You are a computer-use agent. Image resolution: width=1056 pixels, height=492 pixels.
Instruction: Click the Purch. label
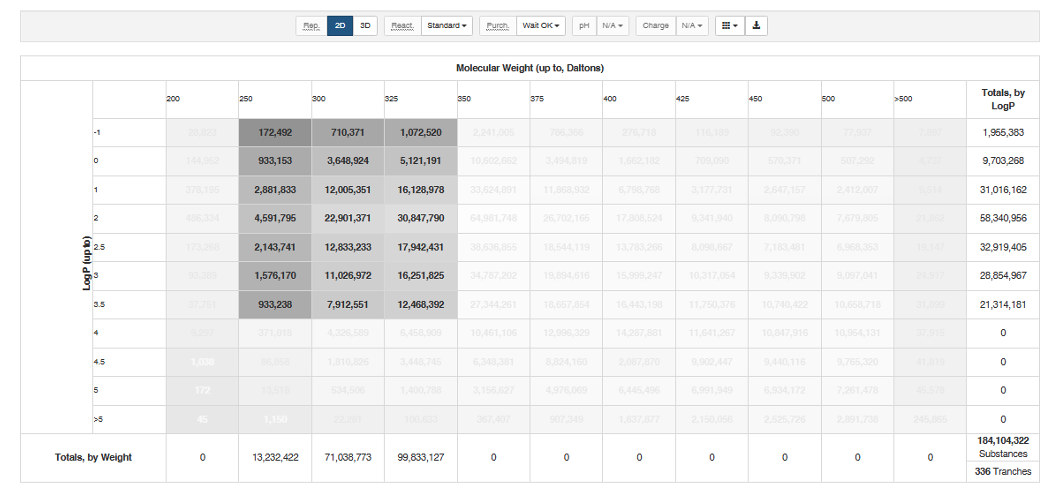(x=498, y=26)
